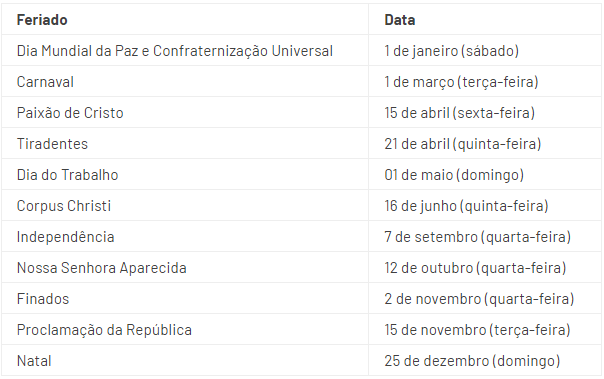
Task: Select the 16 de junho date
Action: tap(466, 206)
